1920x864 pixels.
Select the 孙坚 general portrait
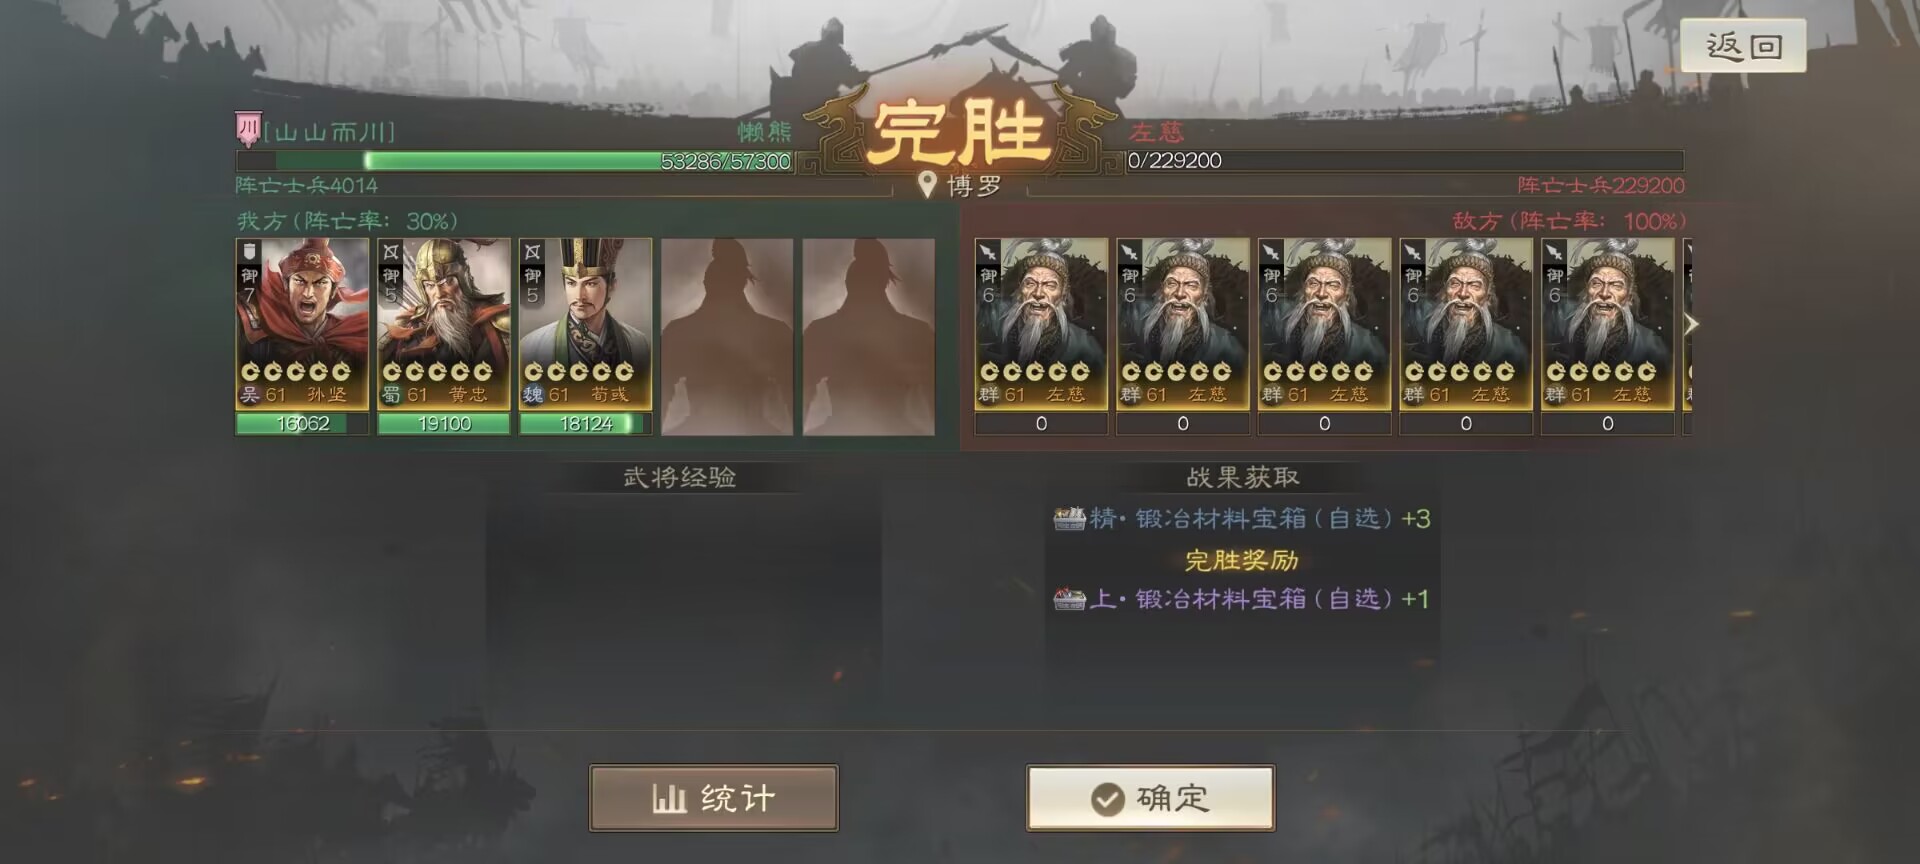pos(302,324)
